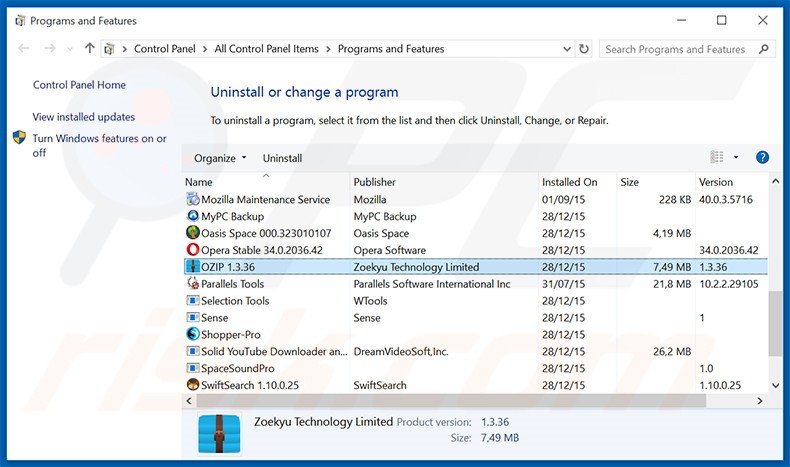790x467 pixels.
Task: Click the Windows features shield icon
Action: [19, 137]
